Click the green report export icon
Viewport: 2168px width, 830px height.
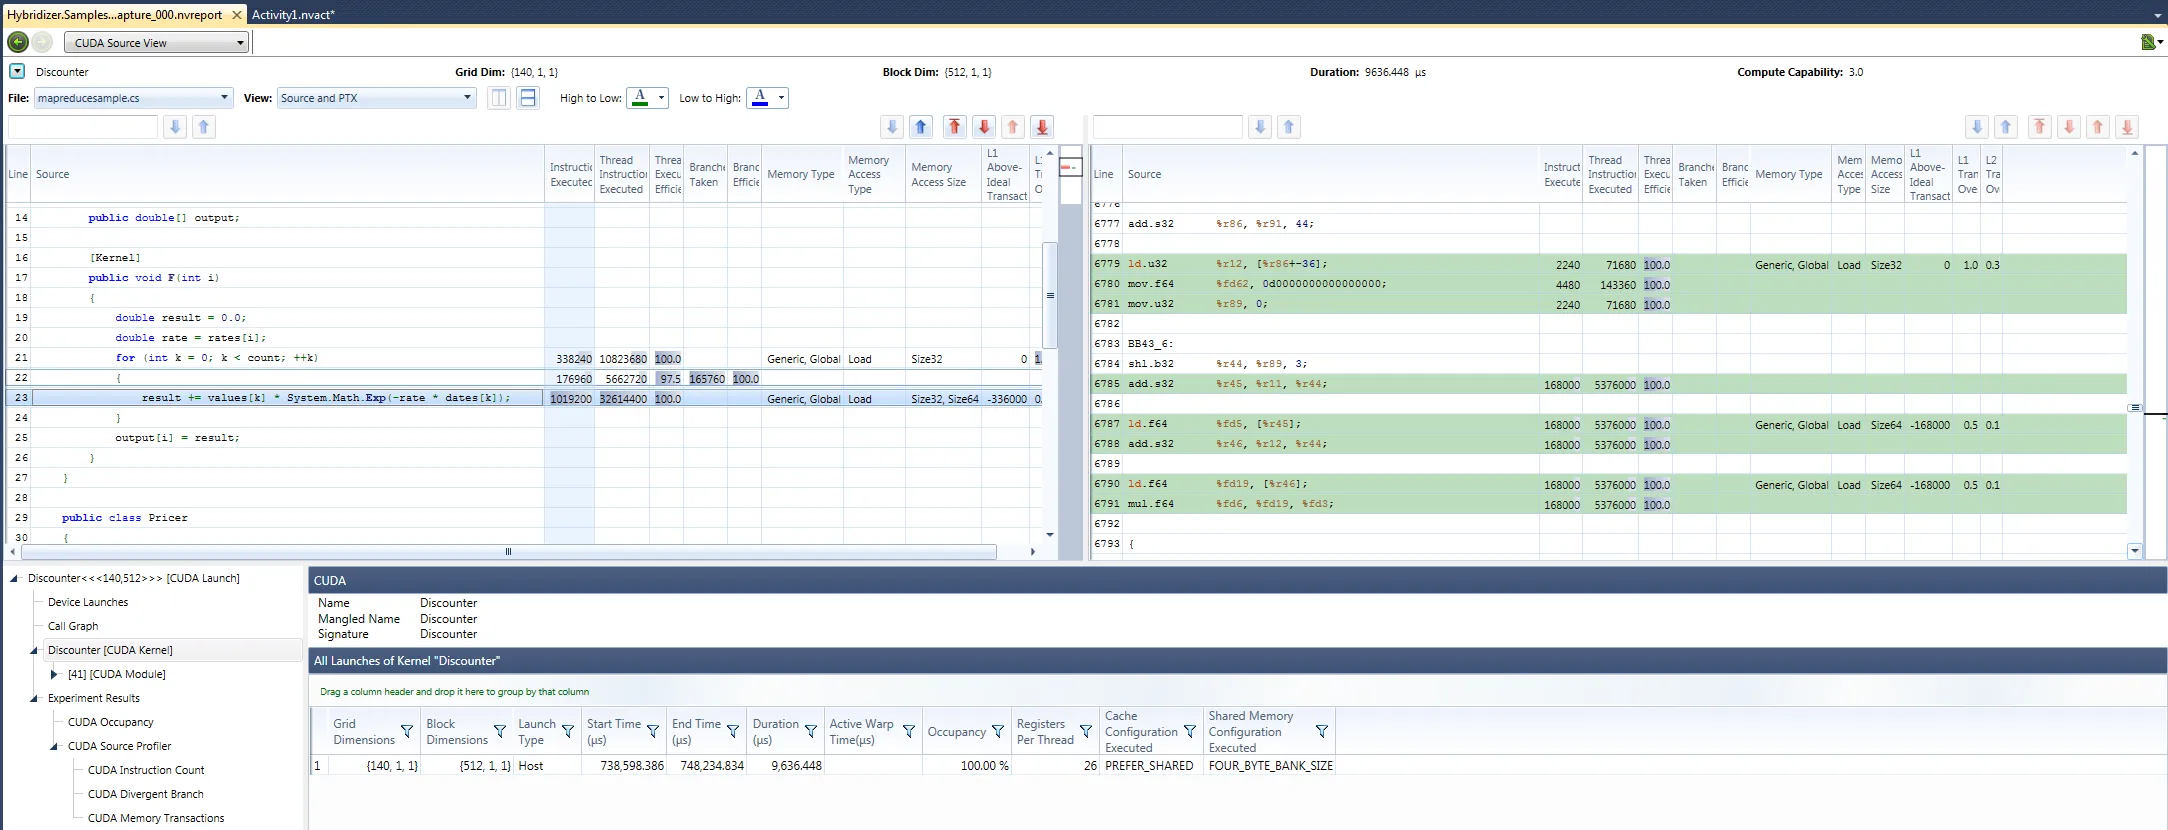coord(2148,42)
